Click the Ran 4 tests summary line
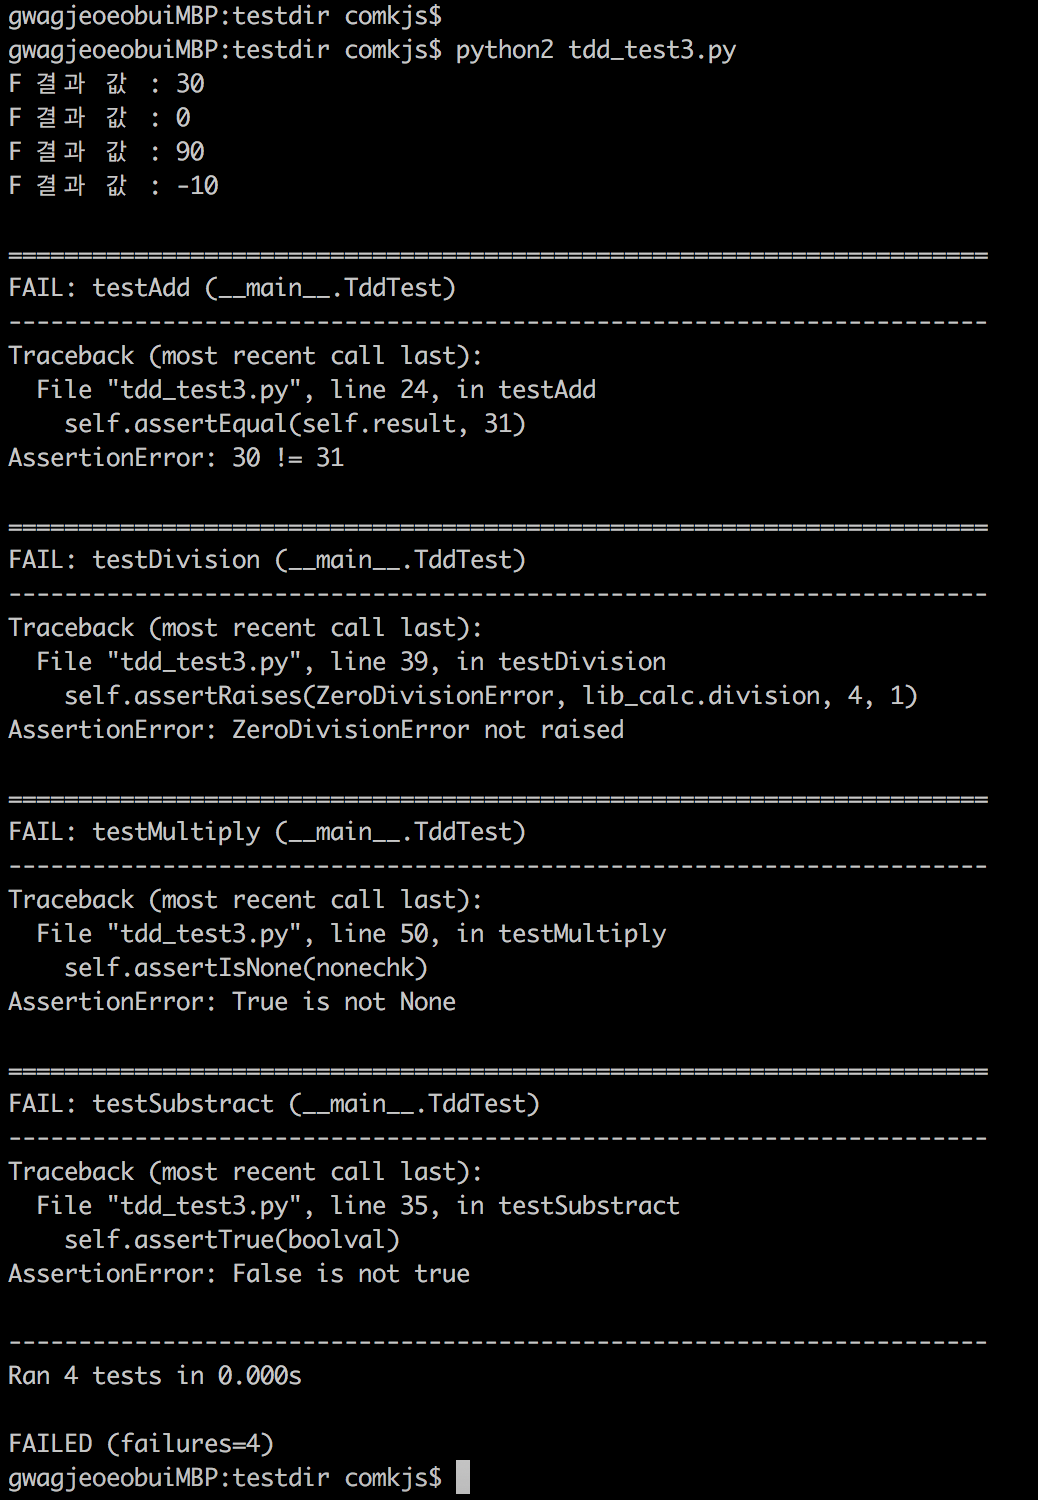 [x=155, y=1376]
